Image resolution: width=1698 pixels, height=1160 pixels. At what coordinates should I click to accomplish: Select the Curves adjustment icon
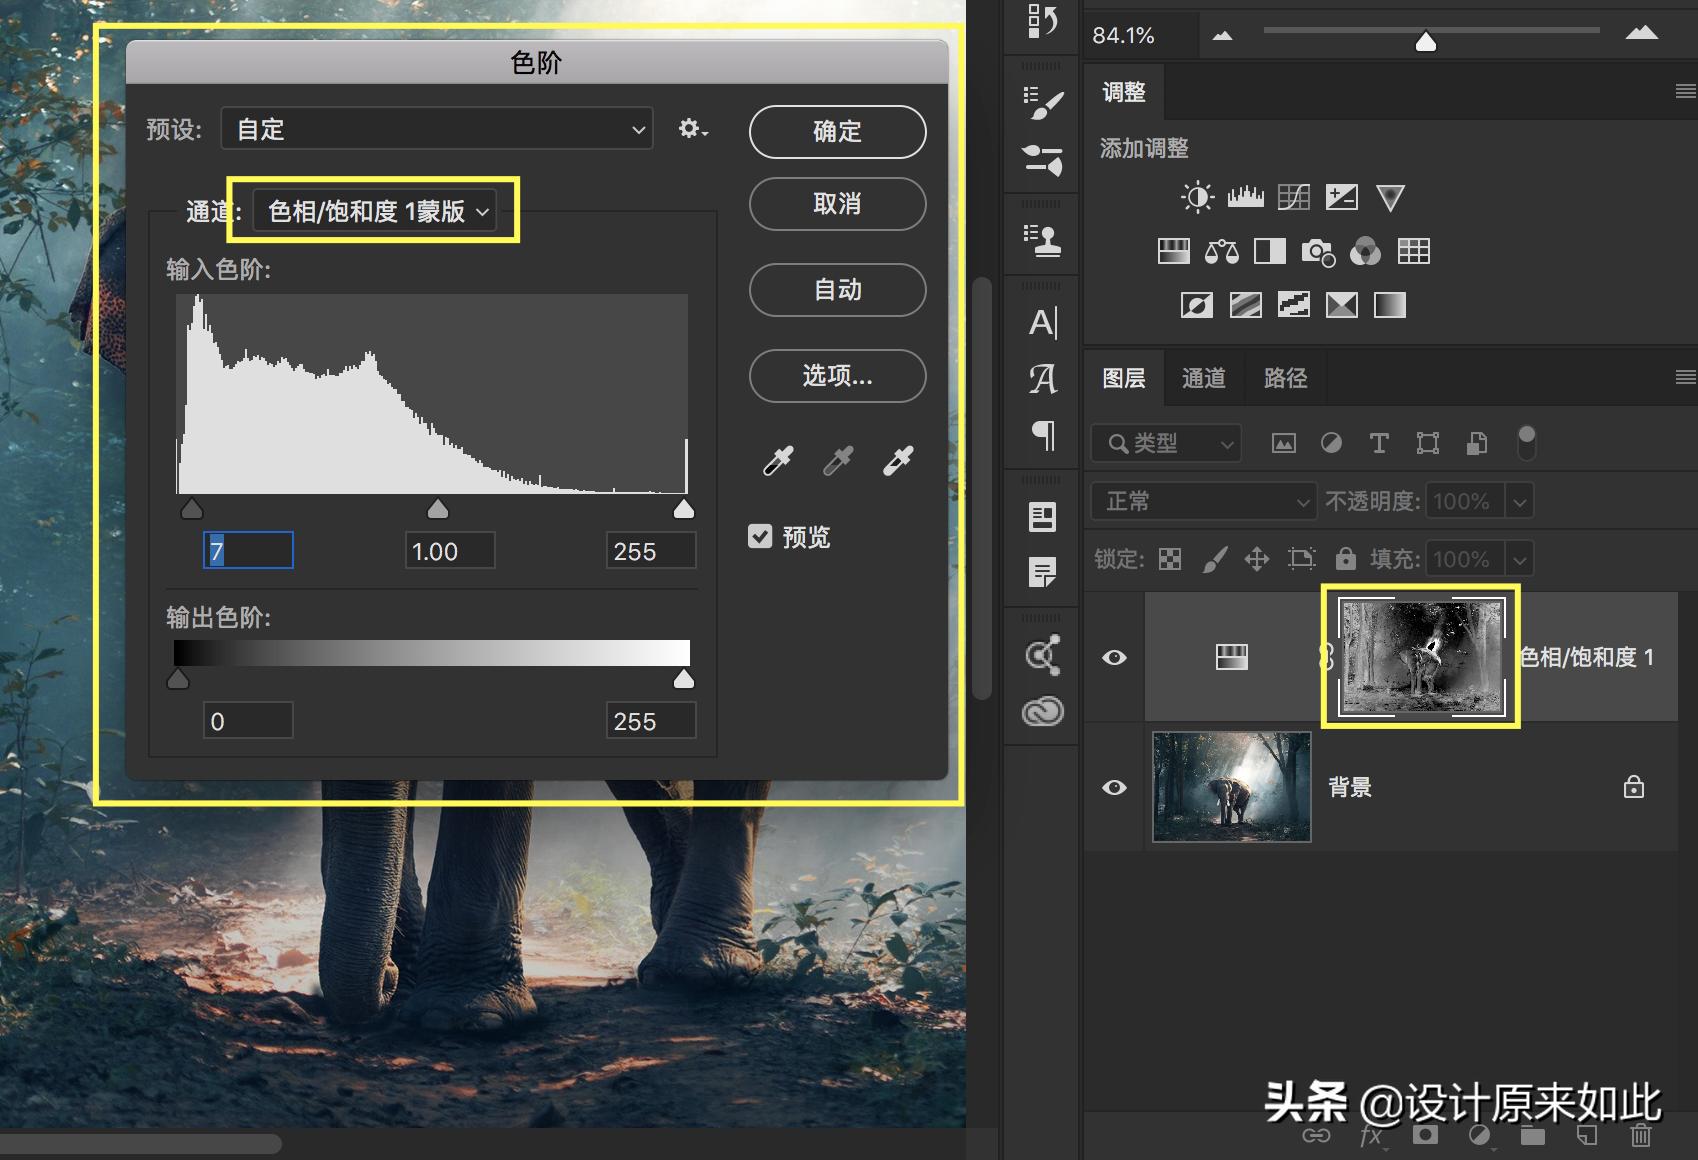[x=1294, y=196]
